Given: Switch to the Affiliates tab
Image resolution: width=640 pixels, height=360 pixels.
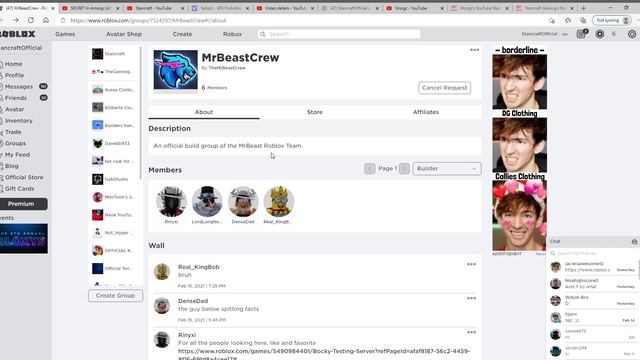Looking at the screenshot, I should coord(426,112).
